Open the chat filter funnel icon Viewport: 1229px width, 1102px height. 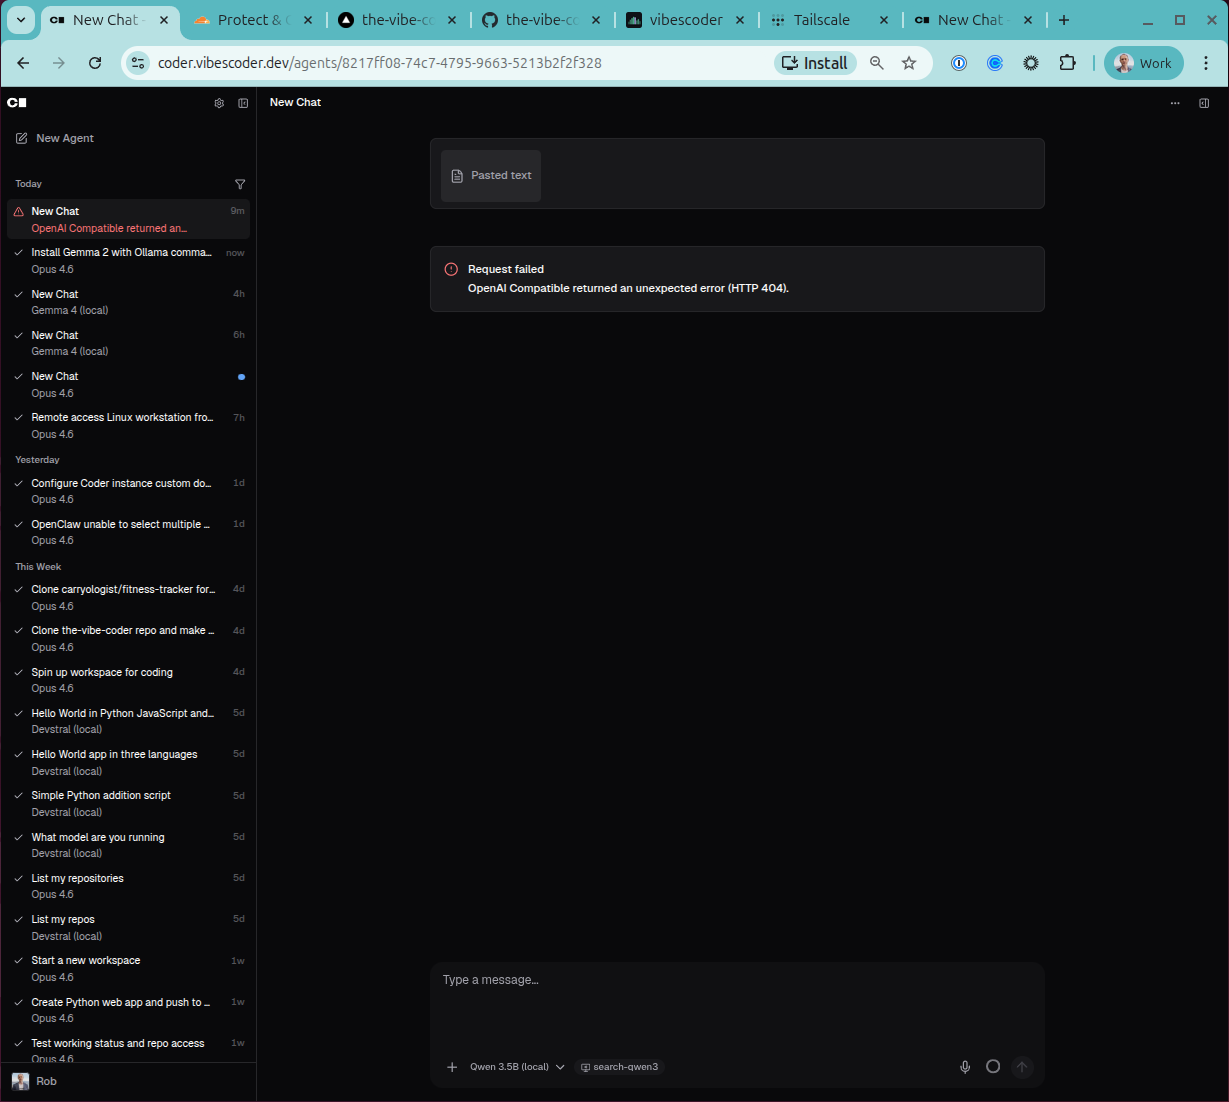tap(240, 184)
